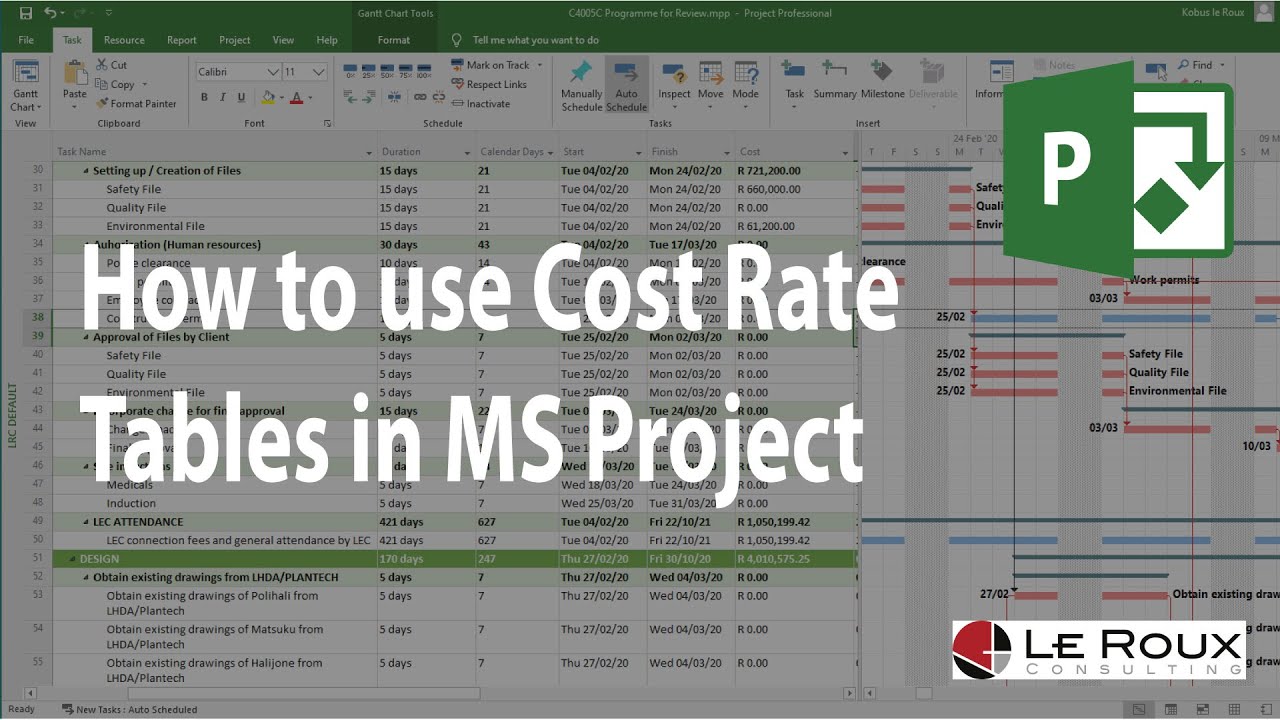This screenshot has width=1280, height=720.
Task: Mark task 50% complete
Action: [386, 72]
